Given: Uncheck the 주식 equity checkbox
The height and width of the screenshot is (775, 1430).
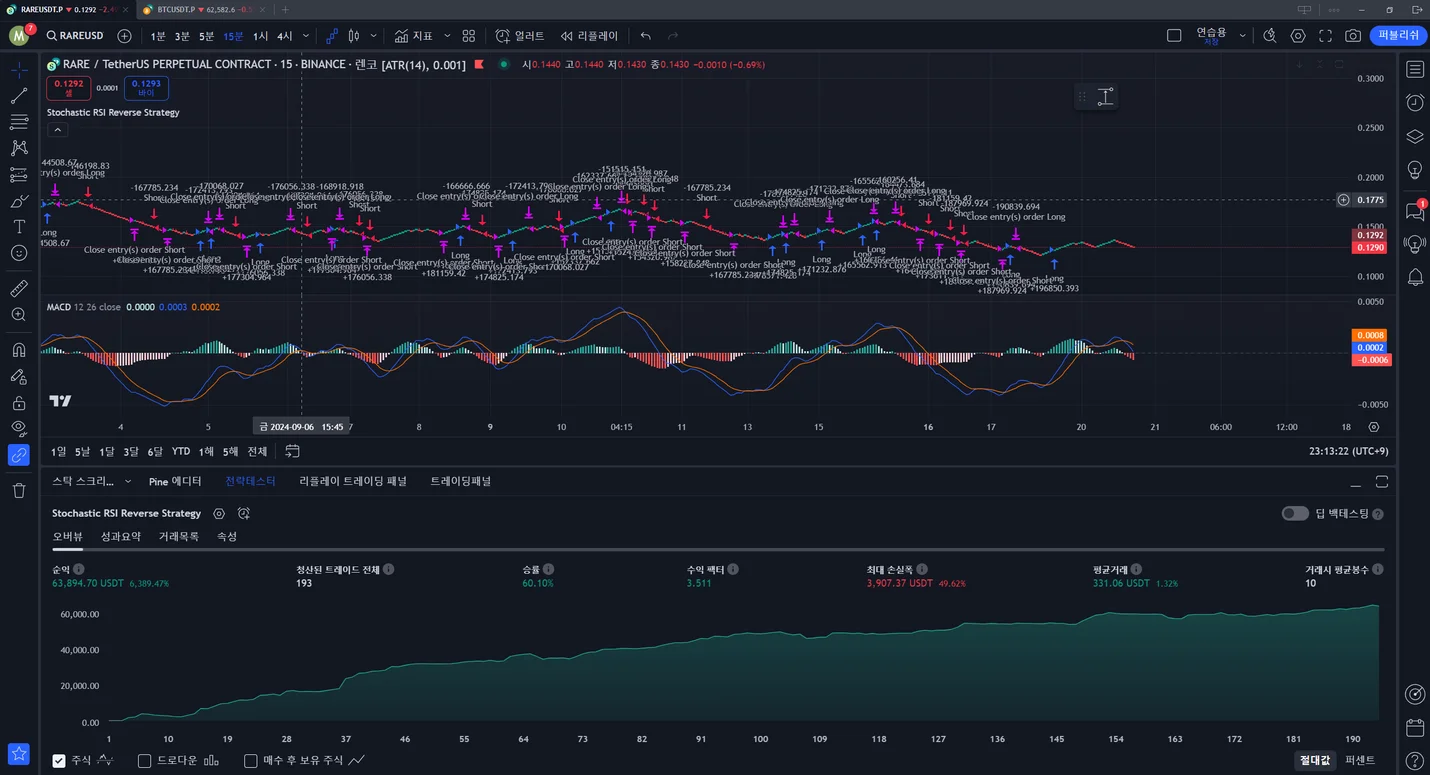Looking at the screenshot, I should 59,760.
